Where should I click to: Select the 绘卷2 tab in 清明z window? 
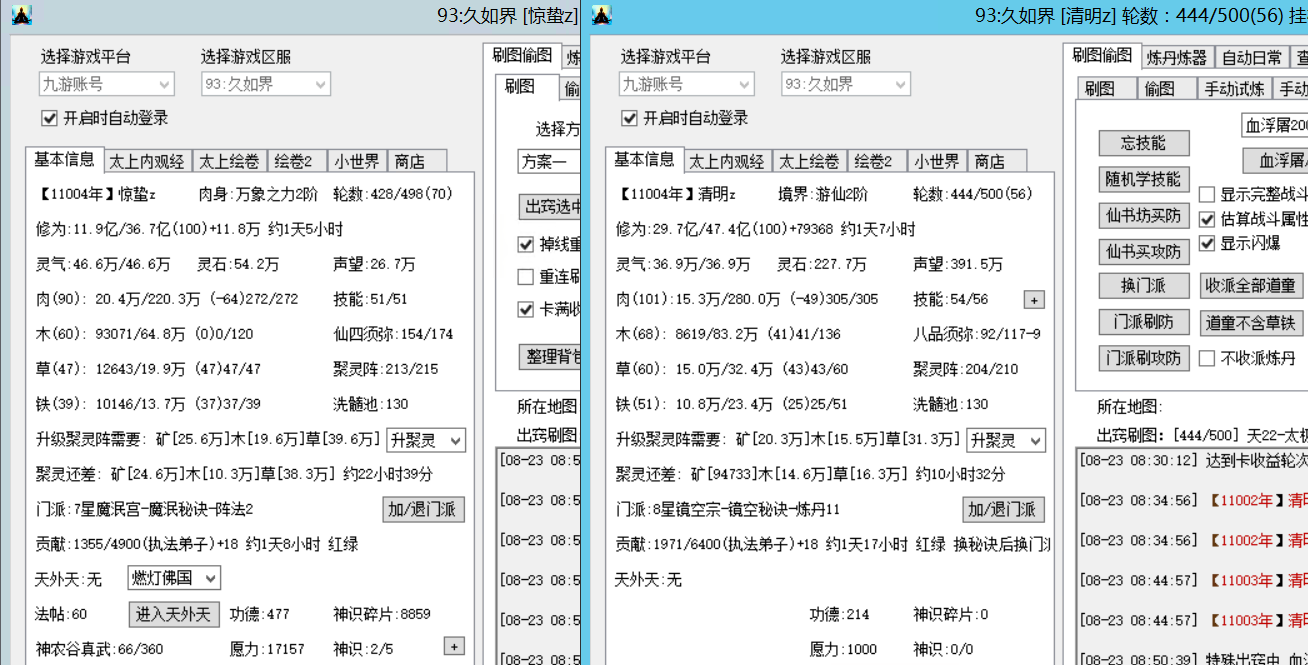point(877,161)
